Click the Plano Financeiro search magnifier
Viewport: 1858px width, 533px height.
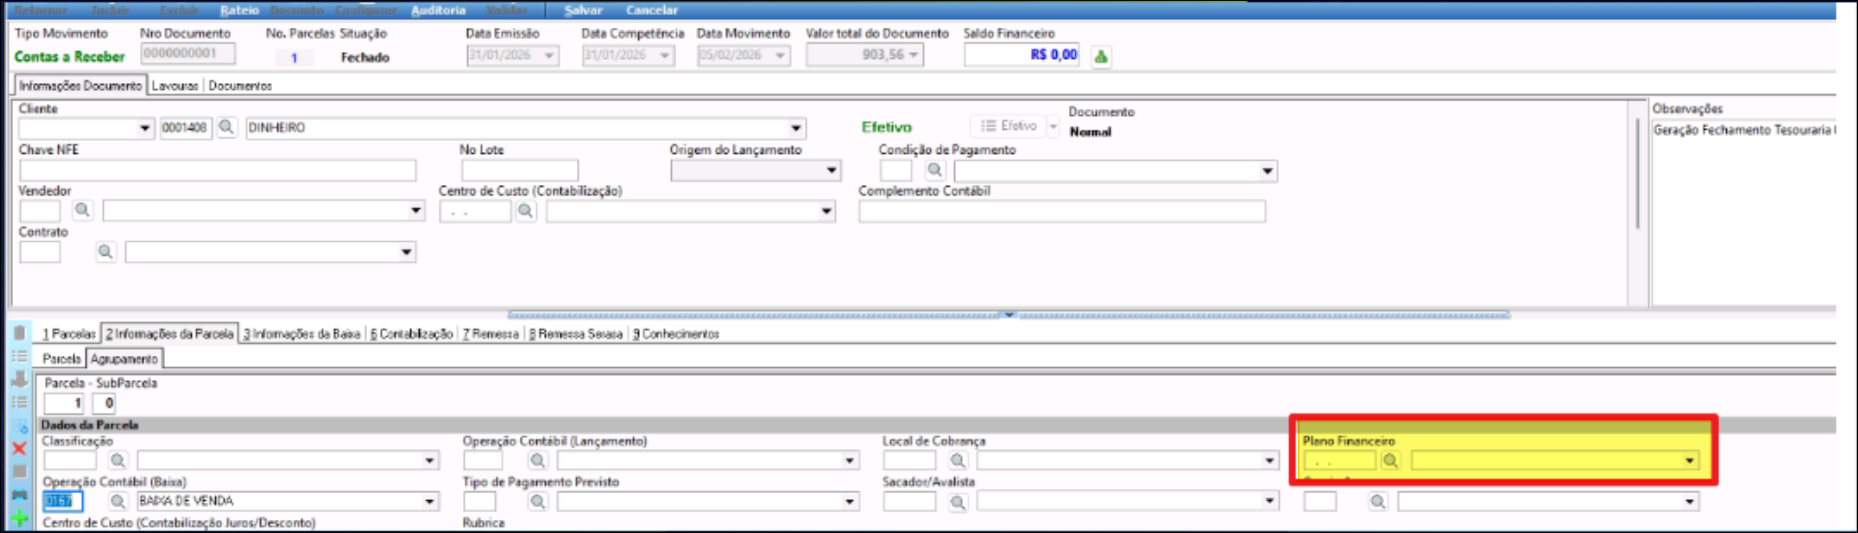[x=1390, y=461]
